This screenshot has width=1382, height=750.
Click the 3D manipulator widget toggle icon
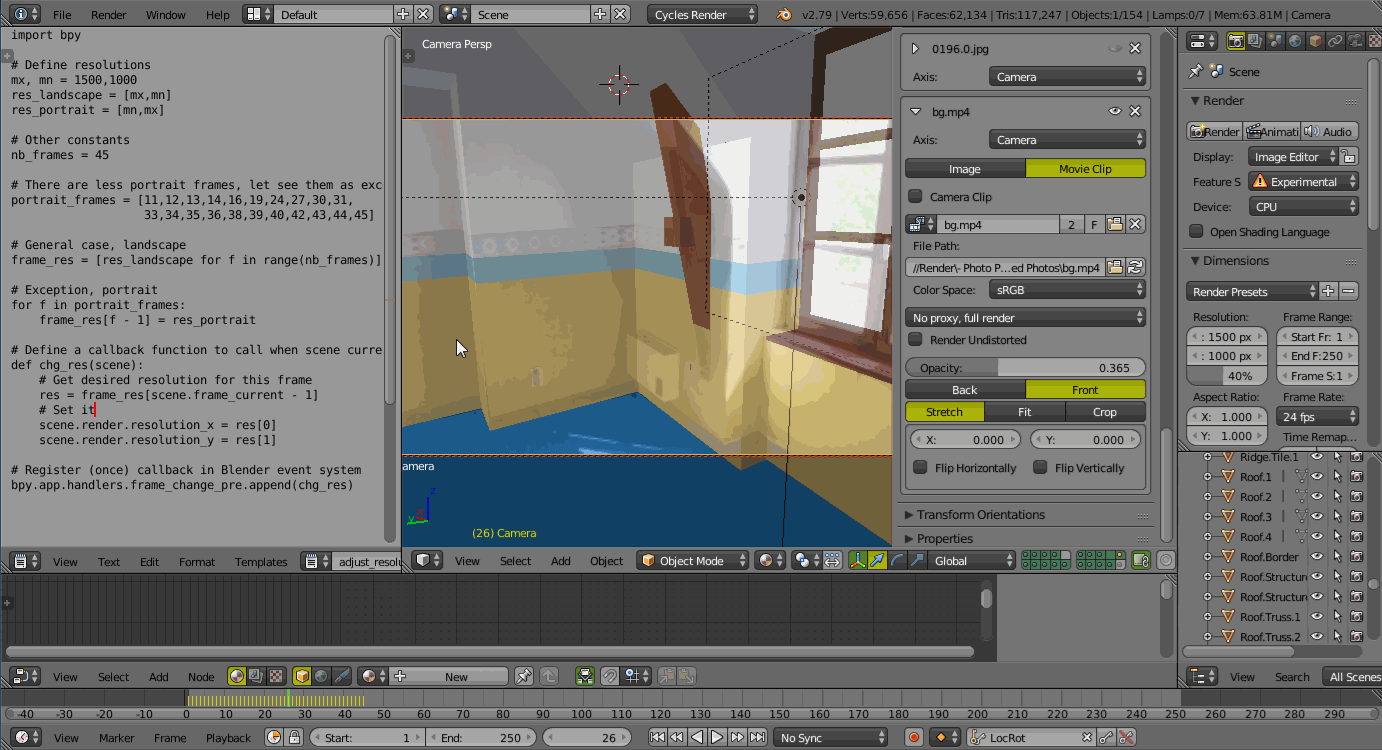[858, 560]
